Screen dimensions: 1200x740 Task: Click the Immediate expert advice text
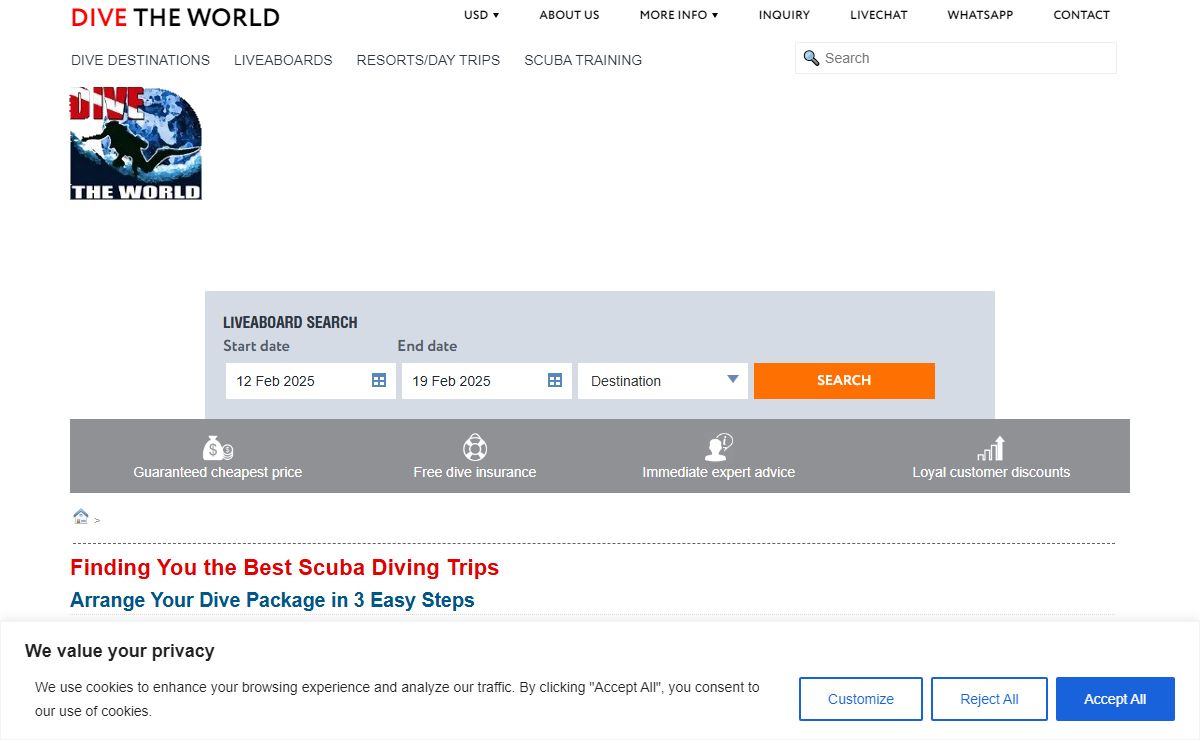pos(719,472)
